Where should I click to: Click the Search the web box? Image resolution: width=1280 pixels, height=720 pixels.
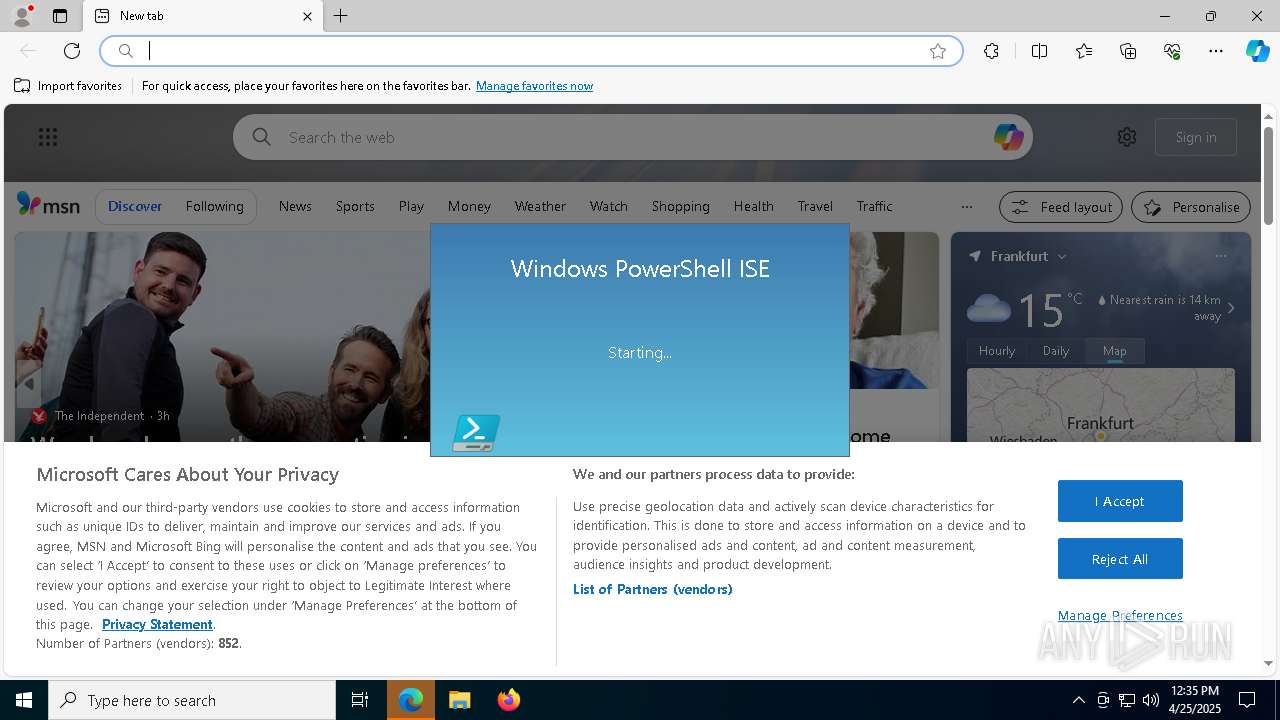click(x=633, y=137)
